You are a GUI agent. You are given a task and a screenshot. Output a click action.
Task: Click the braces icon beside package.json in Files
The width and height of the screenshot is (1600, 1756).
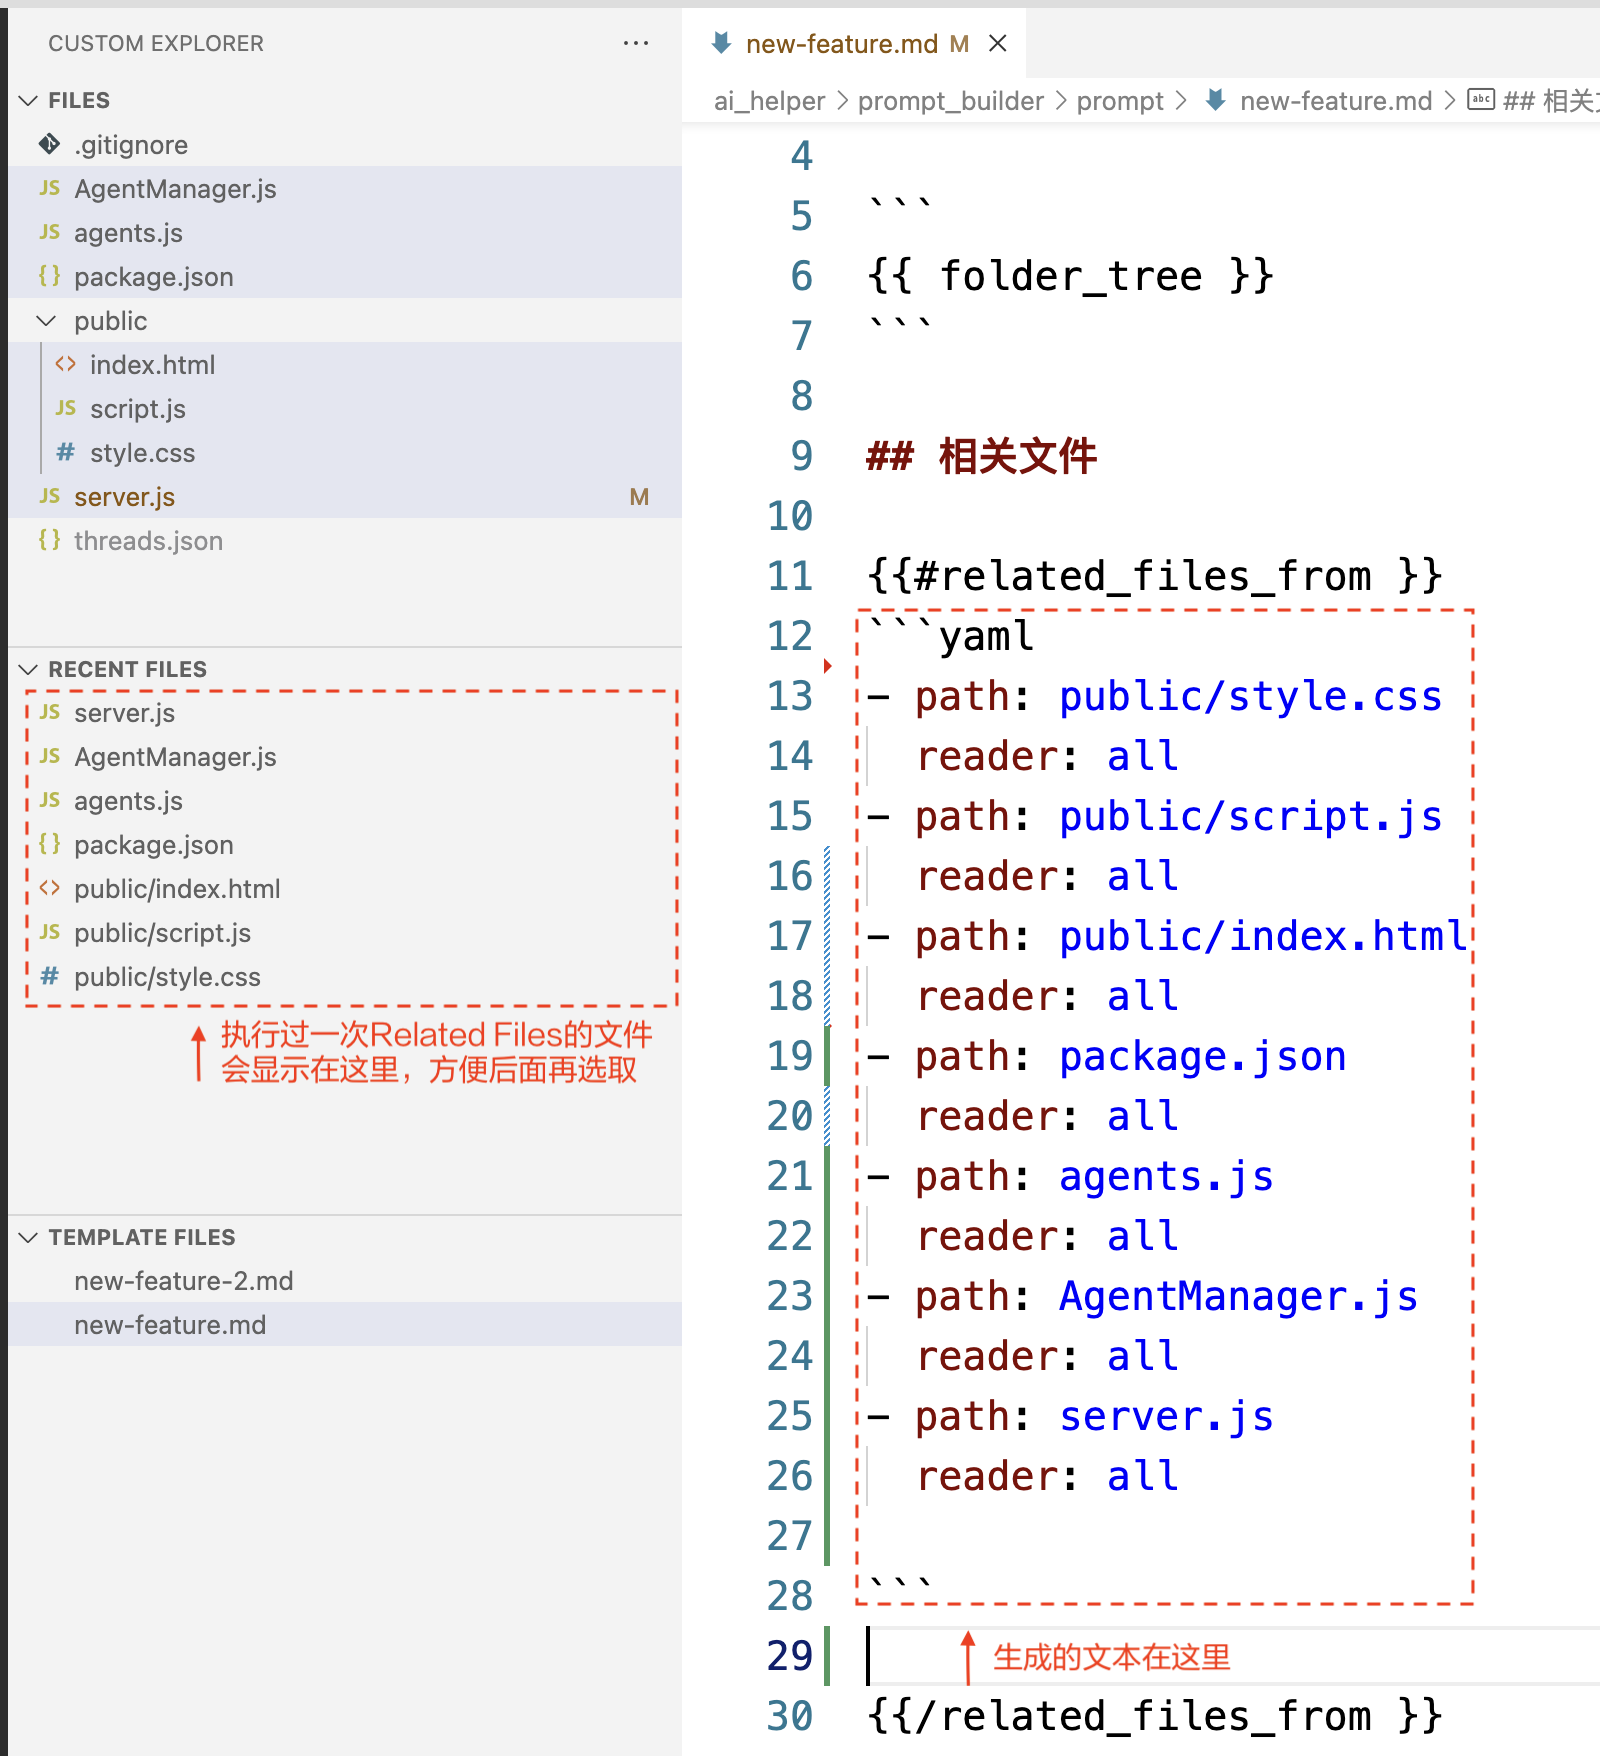pos(50,276)
